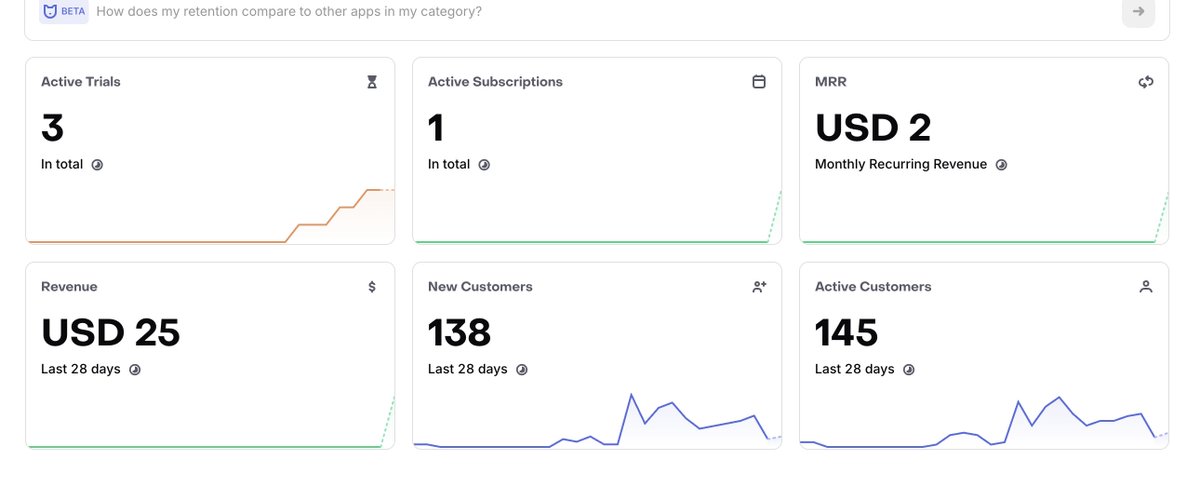1200x487 pixels.
Task: Click the Active Trials value 3
Action: pyautogui.click(x=53, y=128)
